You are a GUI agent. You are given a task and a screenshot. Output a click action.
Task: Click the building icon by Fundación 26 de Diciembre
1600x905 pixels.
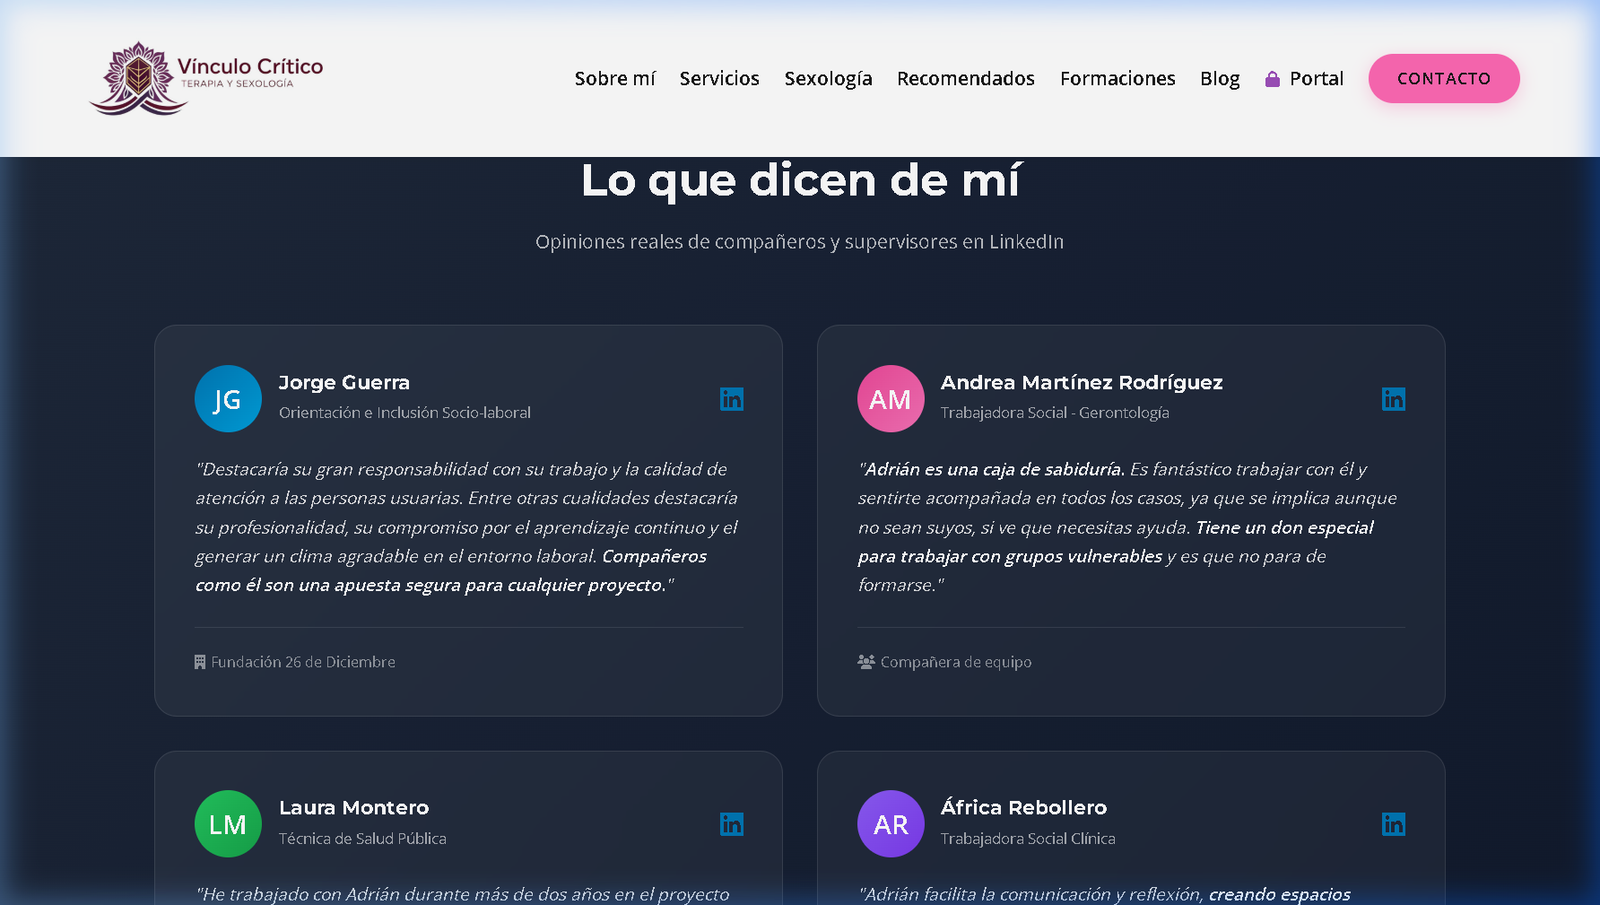[200, 662]
